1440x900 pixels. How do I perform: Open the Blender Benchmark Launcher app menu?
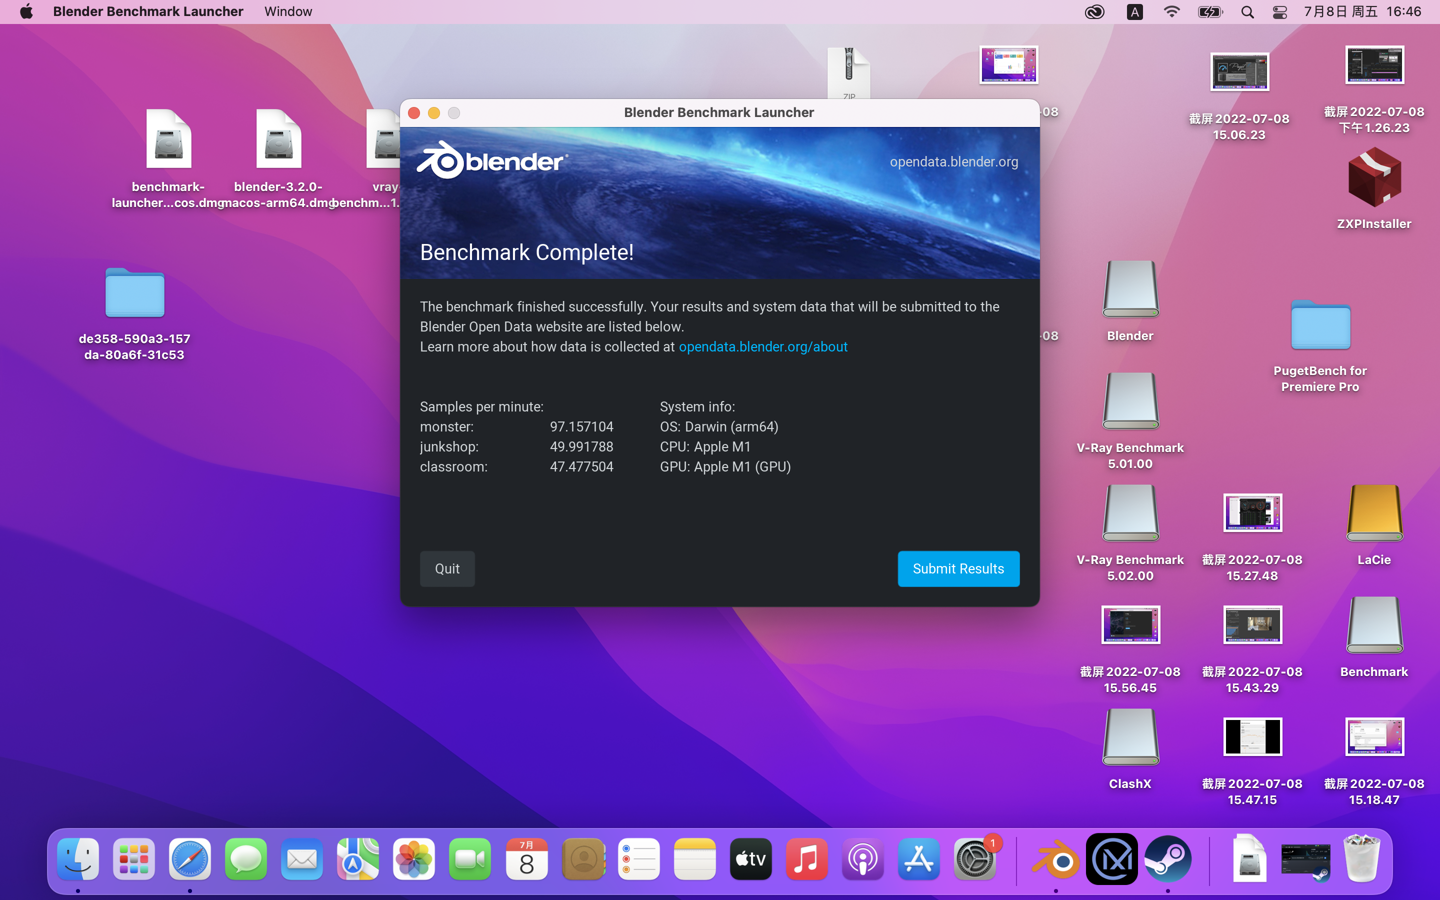(x=148, y=11)
